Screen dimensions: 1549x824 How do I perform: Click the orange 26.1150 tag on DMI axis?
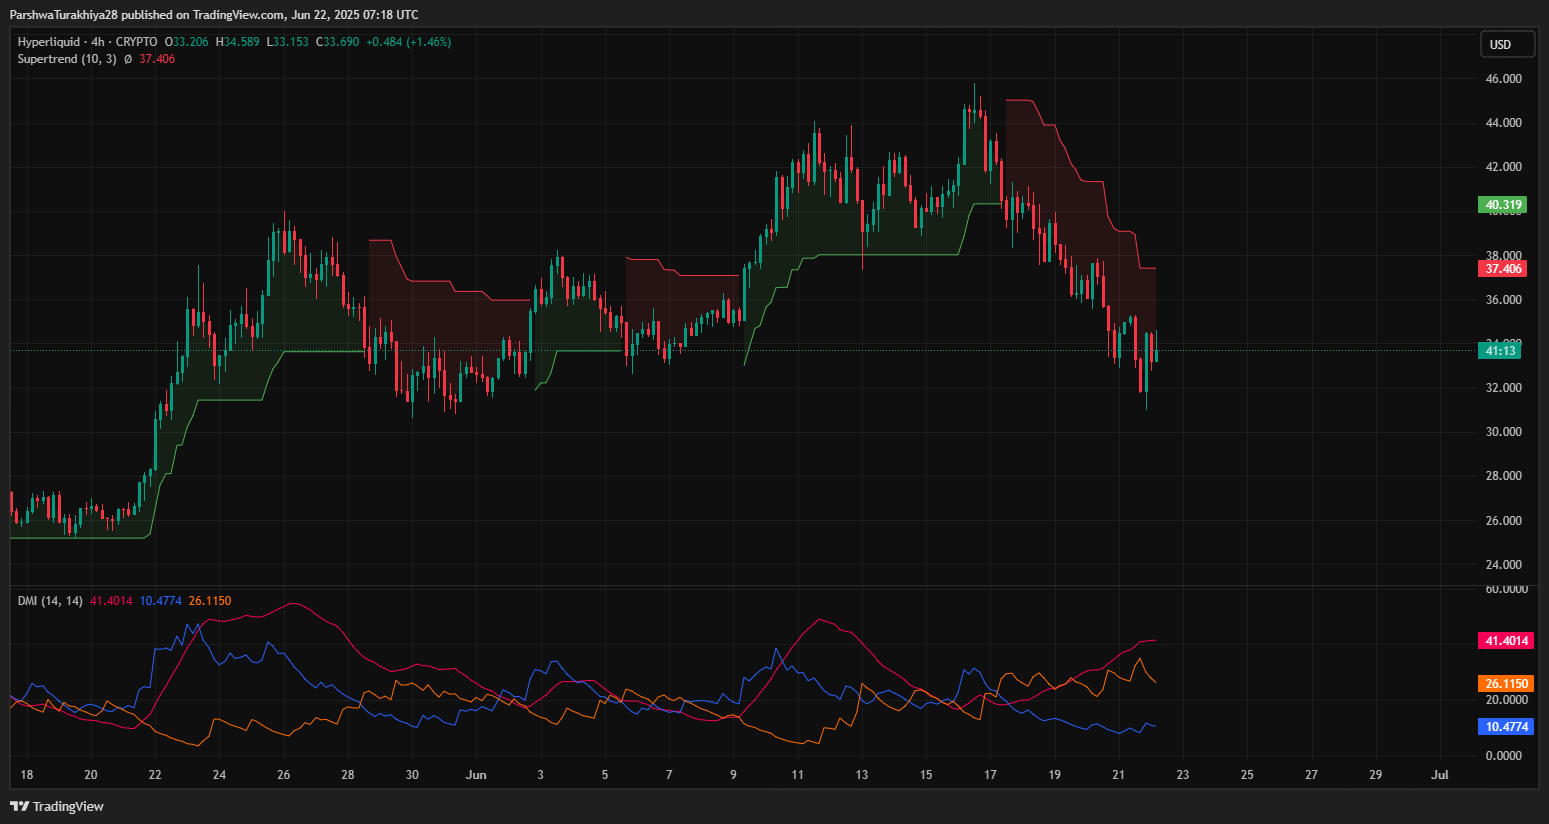(x=1505, y=684)
